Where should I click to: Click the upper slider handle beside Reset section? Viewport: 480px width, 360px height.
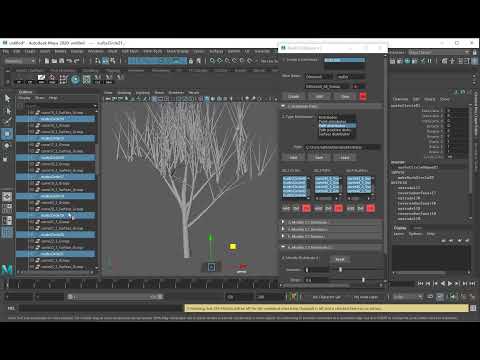pyautogui.click(x=340, y=269)
